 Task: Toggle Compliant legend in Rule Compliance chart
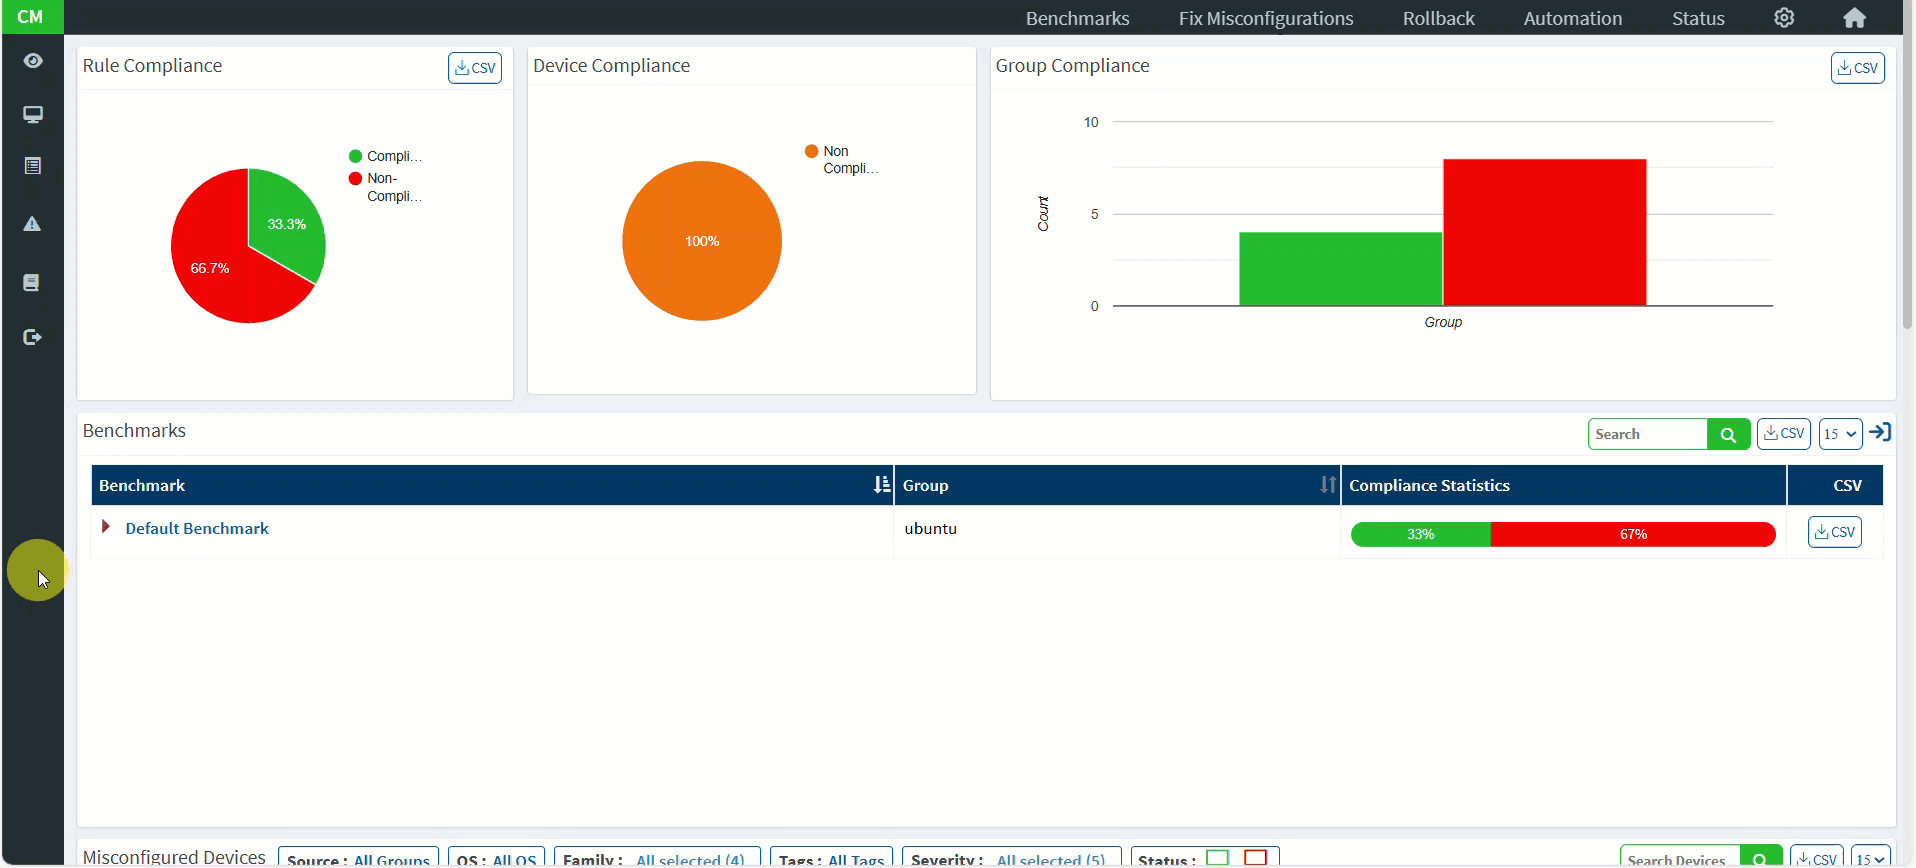385,156
